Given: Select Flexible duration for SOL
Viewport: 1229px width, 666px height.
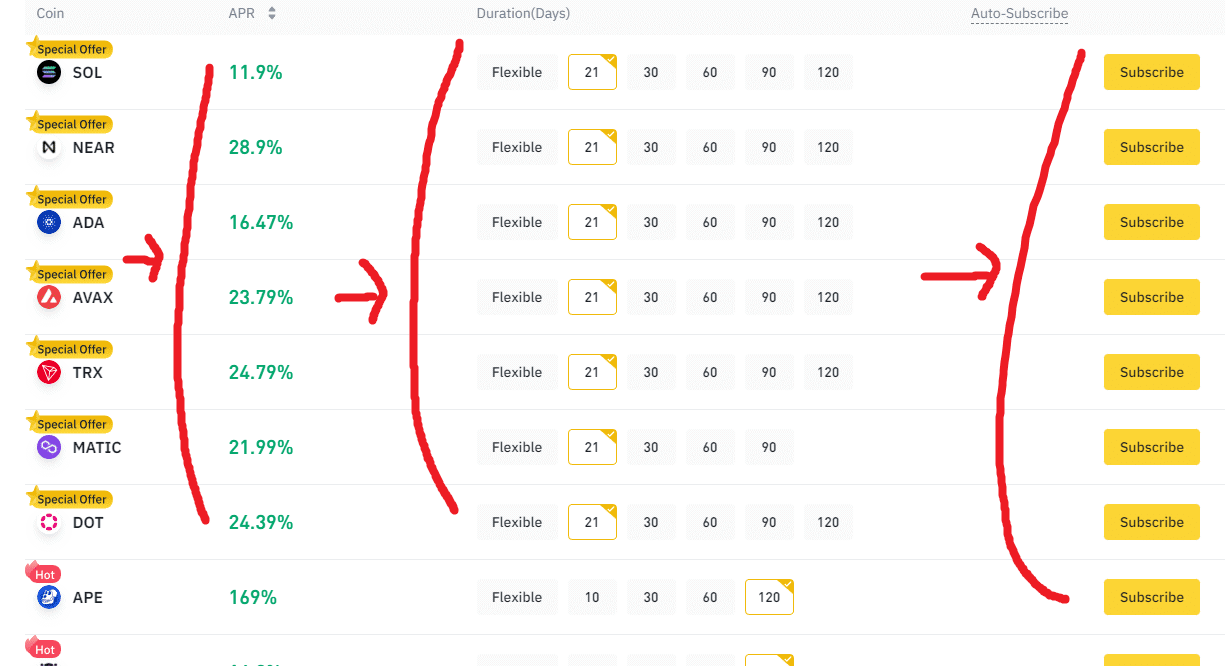Looking at the screenshot, I should (517, 72).
